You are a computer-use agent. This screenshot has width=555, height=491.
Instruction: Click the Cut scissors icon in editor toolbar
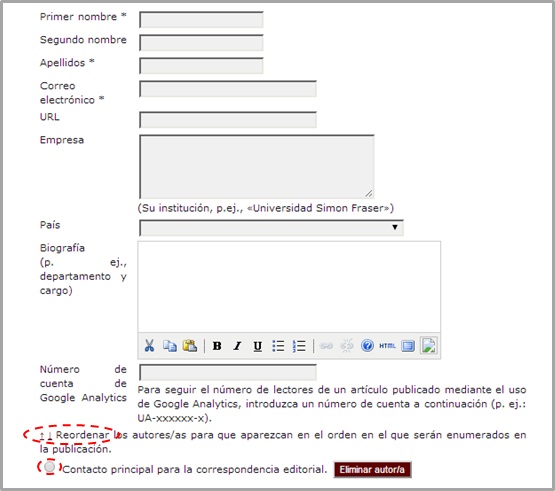149,346
